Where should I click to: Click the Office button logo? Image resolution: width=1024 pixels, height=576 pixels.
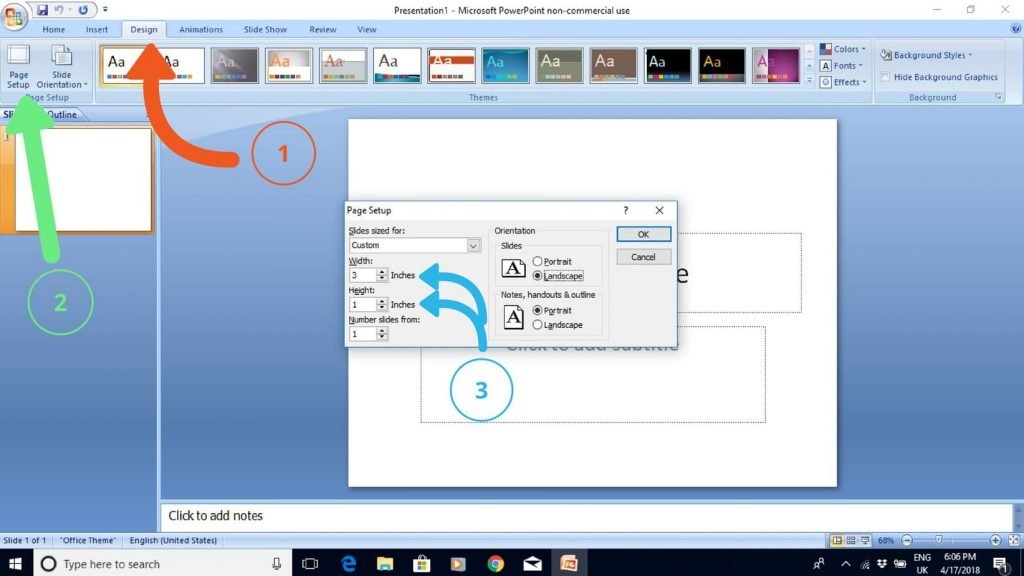pos(13,16)
